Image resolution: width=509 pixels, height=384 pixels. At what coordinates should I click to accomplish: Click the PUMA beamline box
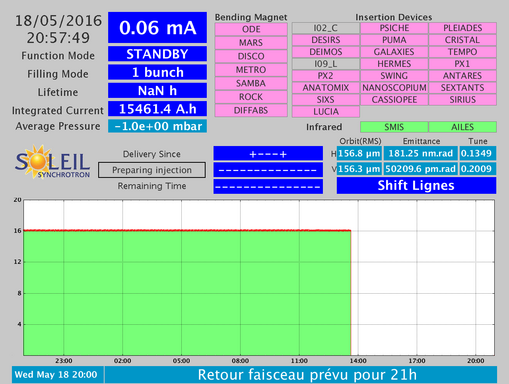[394, 40]
